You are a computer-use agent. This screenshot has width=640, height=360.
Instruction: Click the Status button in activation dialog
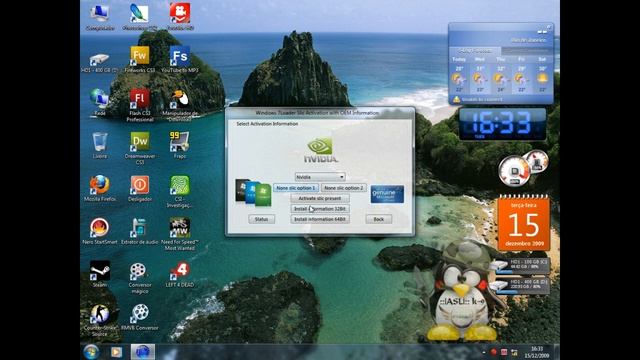tap(261, 219)
